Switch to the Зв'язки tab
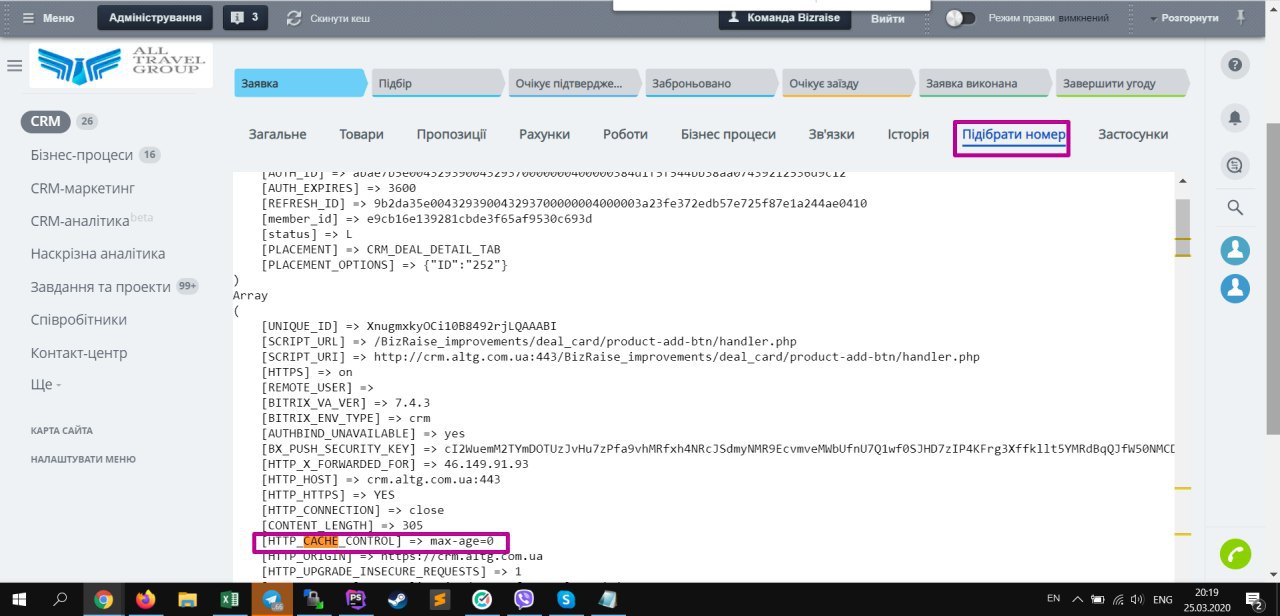This screenshot has height=616, width=1280. 832,134
